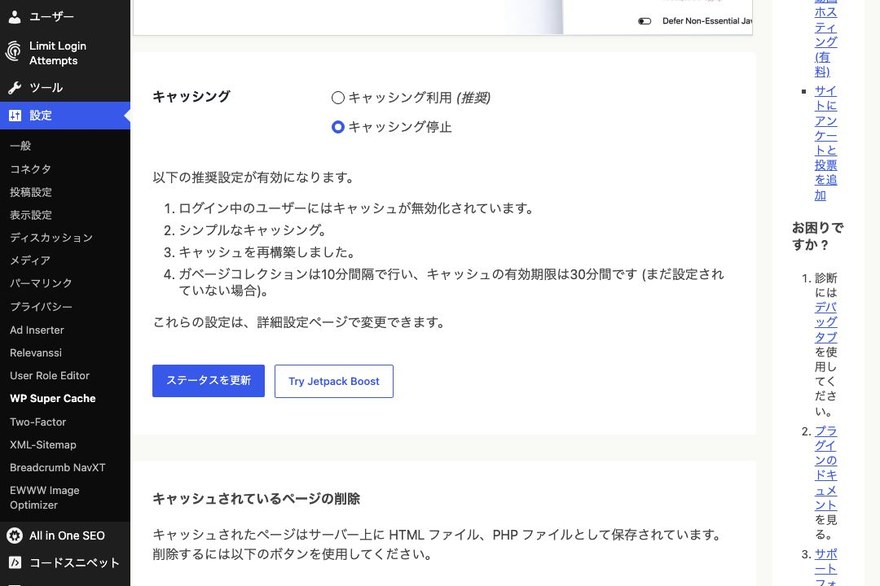880x586 pixels.
Task: Open ディスカッション settings
Action: click(51, 238)
